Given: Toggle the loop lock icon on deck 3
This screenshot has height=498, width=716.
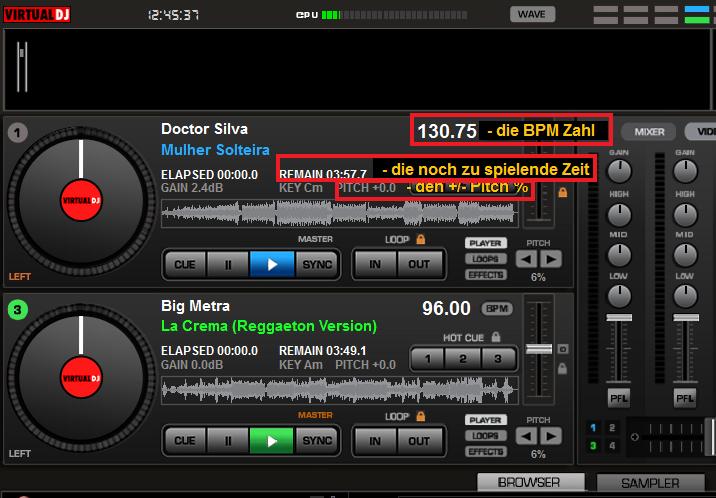Looking at the screenshot, I should 421,416.
